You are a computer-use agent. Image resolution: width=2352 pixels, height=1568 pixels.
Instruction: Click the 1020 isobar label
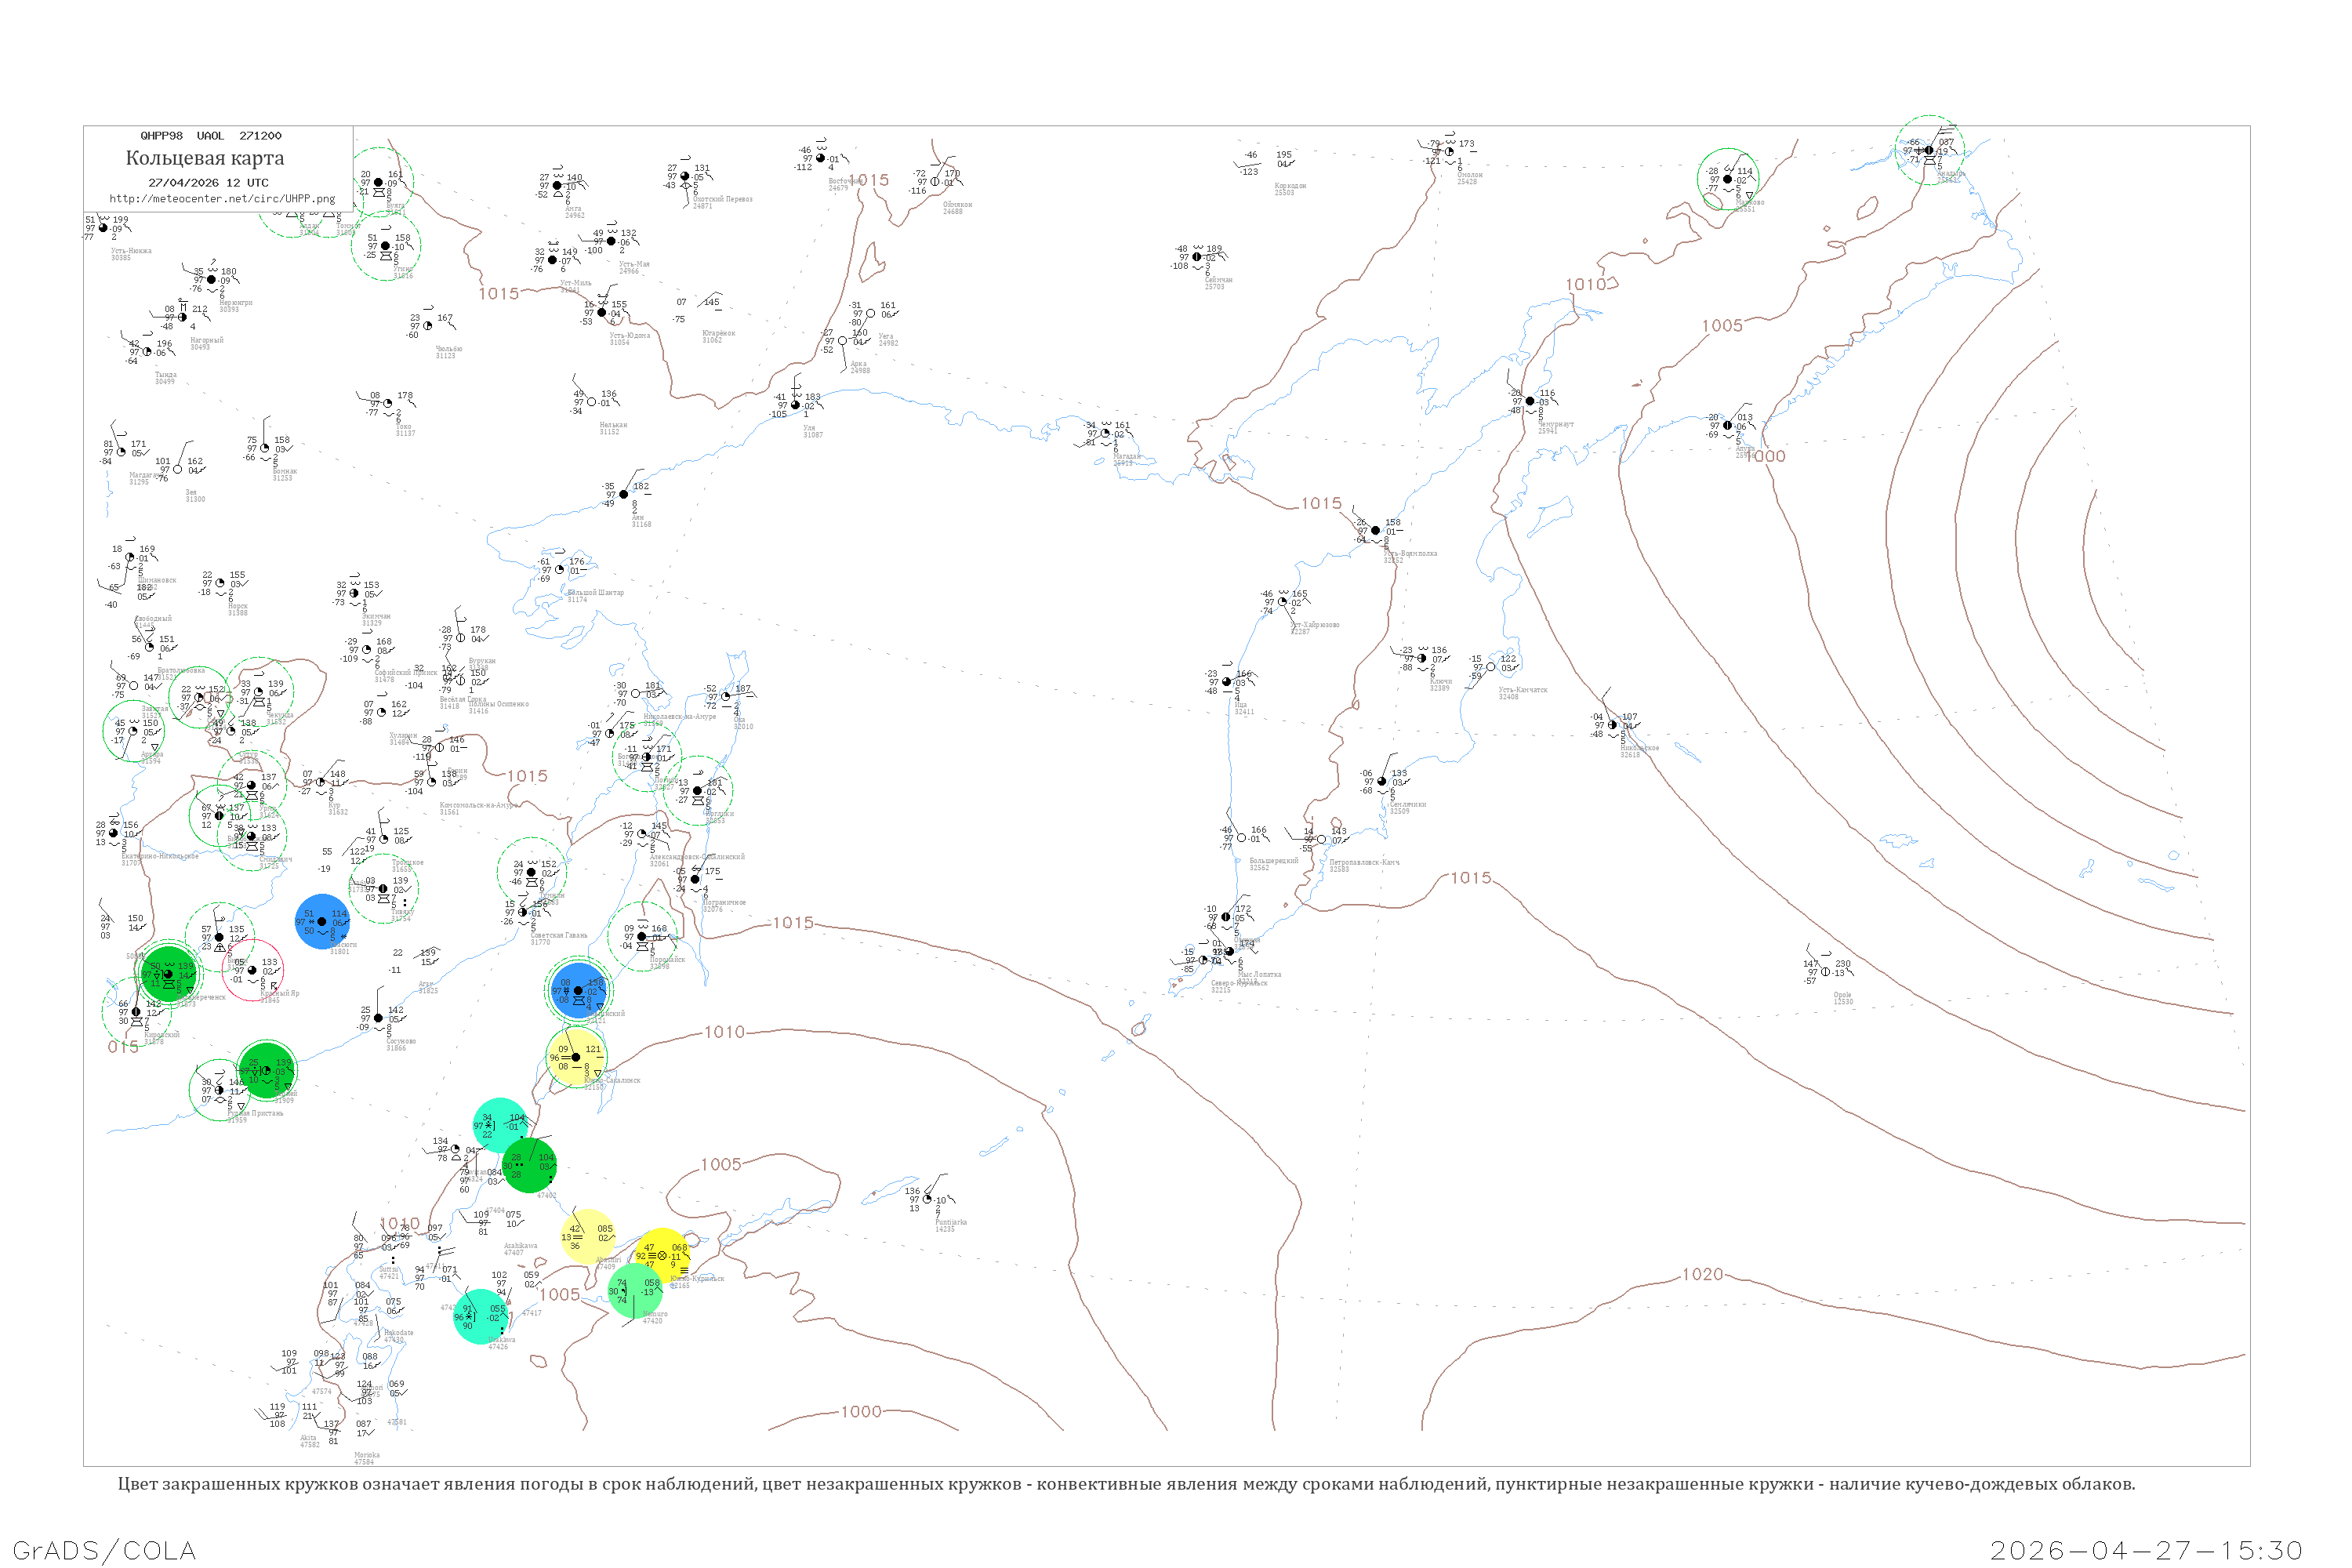coord(1702,1274)
